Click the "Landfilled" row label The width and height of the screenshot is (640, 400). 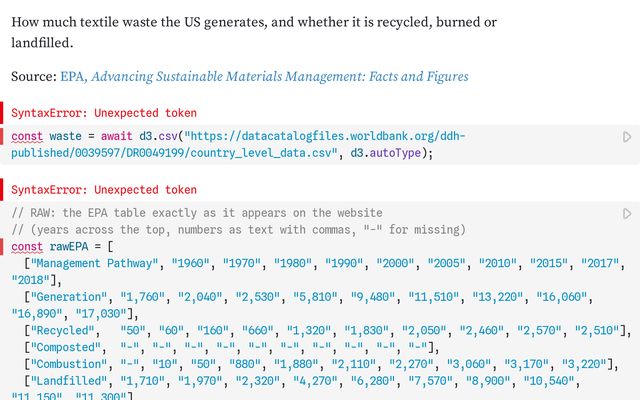pos(69,381)
